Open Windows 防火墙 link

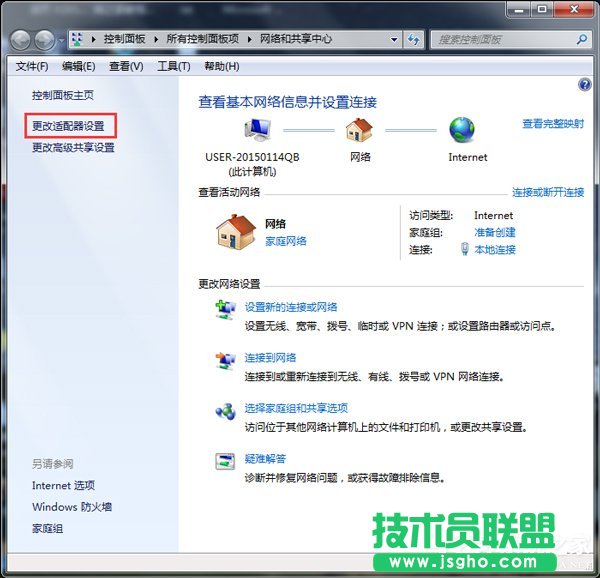[x=72, y=507]
